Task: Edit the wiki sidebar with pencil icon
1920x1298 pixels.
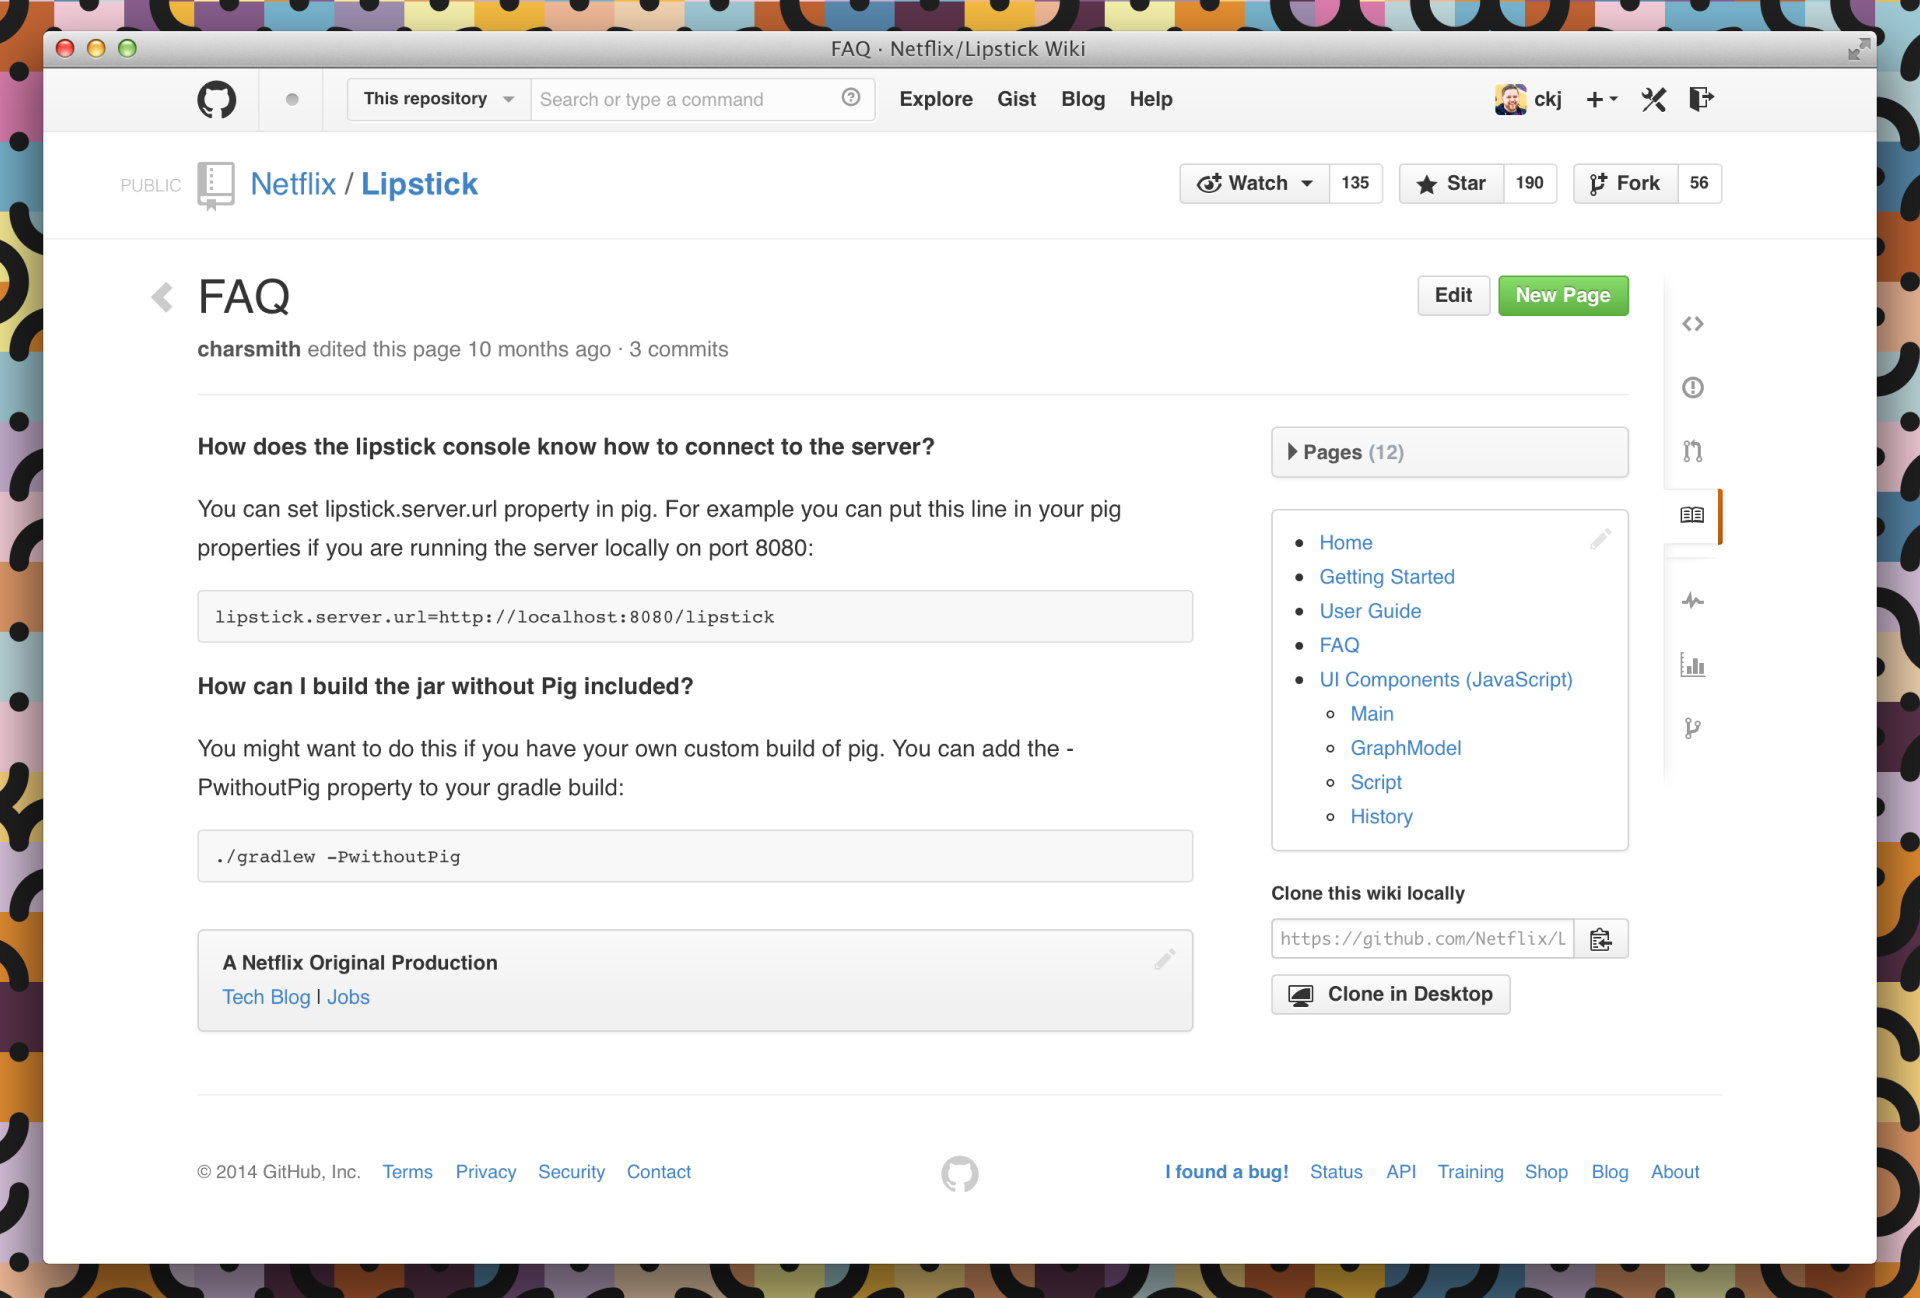Action: click(x=1601, y=540)
